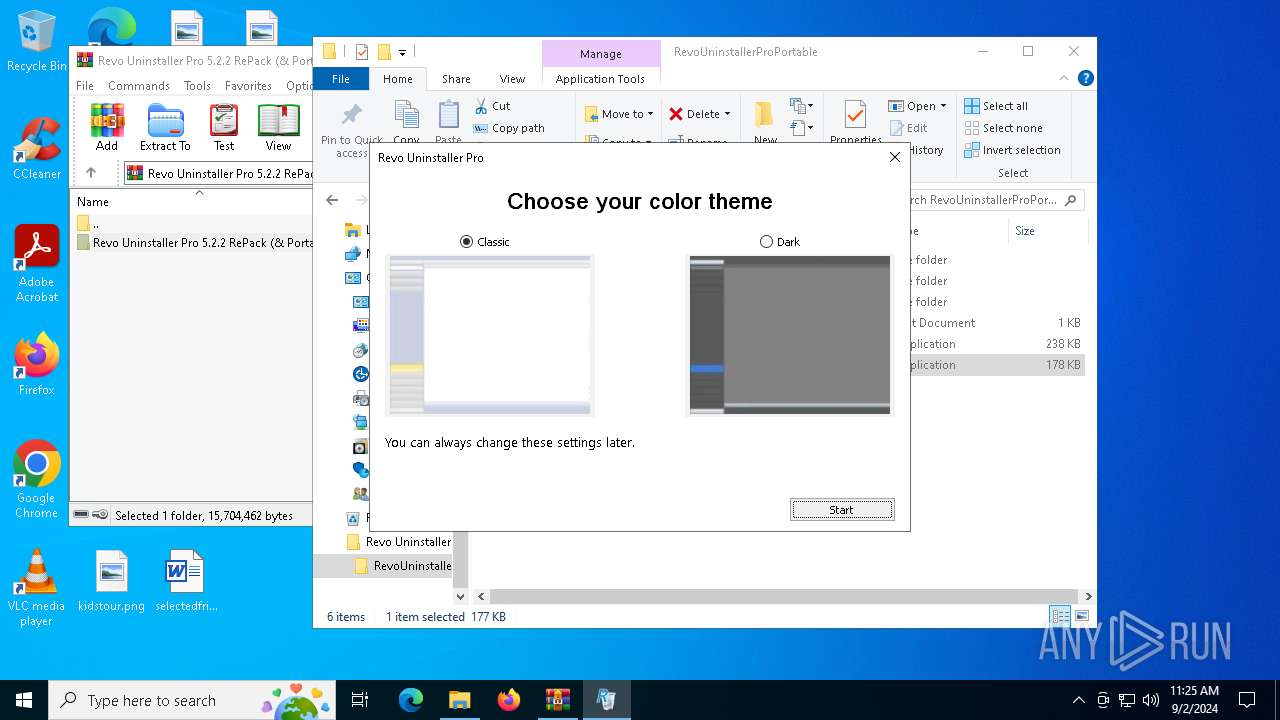This screenshot has width=1280, height=720.
Task: Collapse the File Explorer ribbon
Action: pyautogui.click(x=1064, y=79)
